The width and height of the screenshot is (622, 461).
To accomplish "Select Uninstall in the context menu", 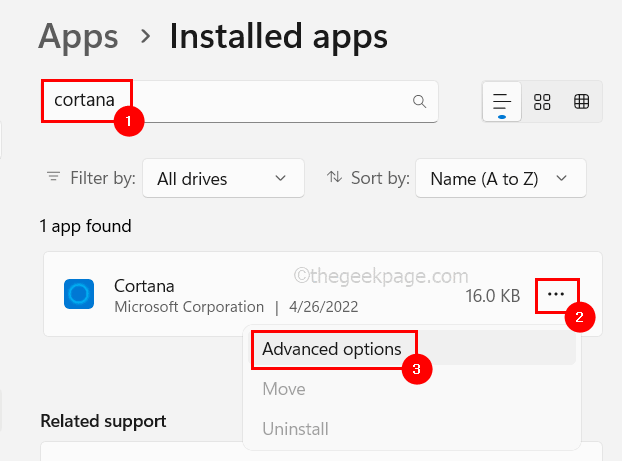I will (x=296, y=429).
